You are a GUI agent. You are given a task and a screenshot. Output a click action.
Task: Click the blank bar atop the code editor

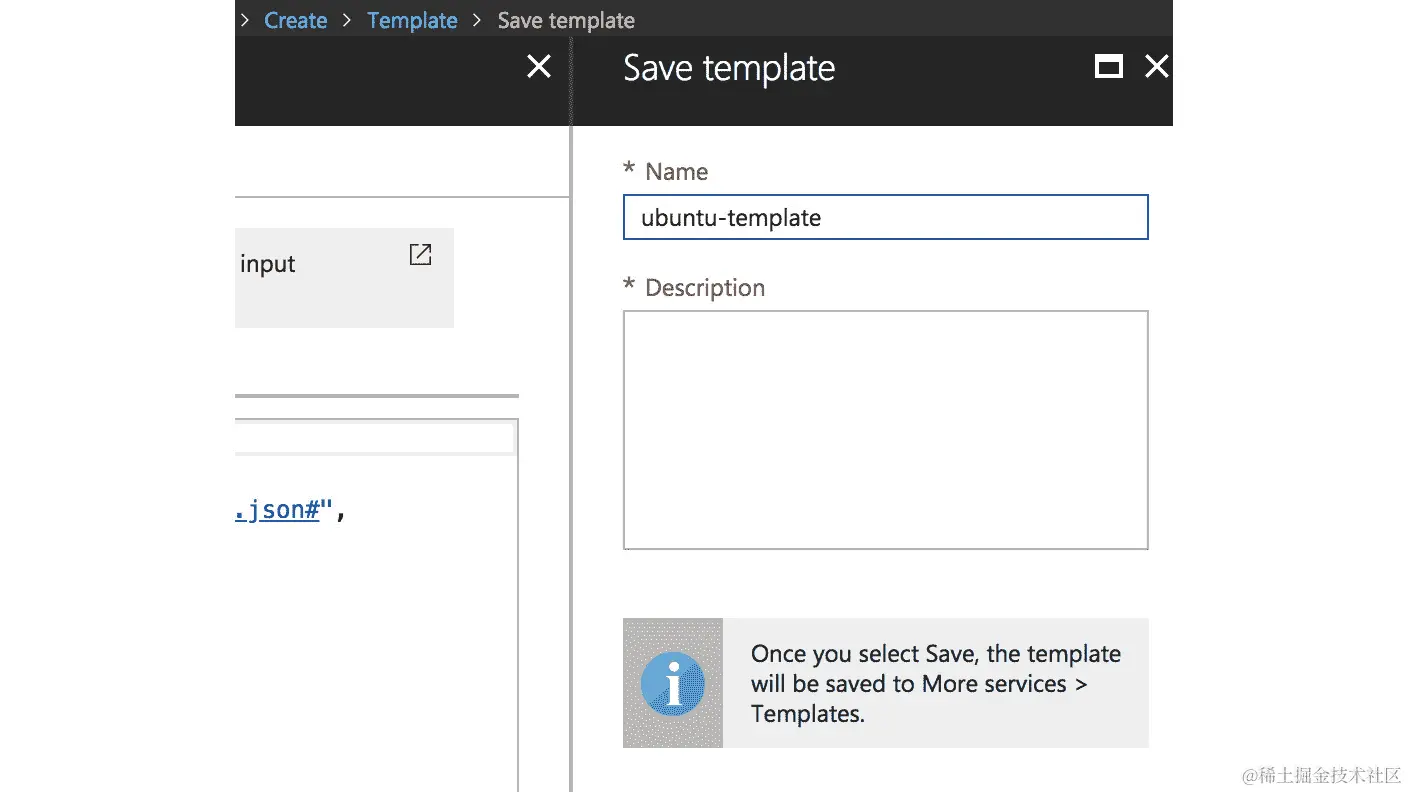tap(375, 438)
